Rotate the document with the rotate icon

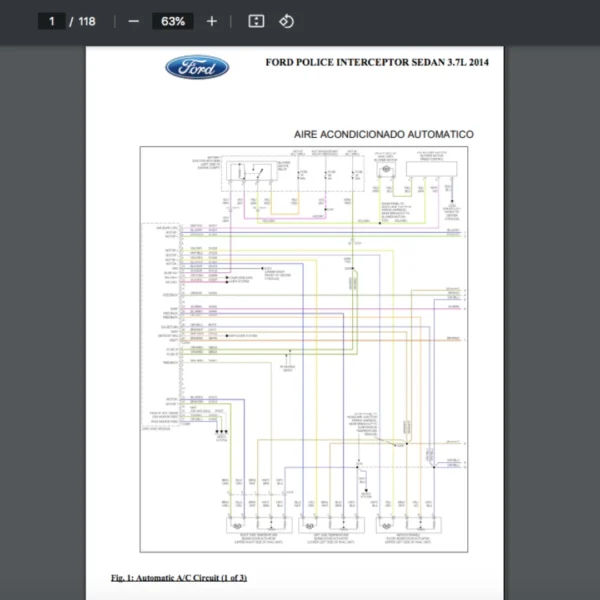286,21
